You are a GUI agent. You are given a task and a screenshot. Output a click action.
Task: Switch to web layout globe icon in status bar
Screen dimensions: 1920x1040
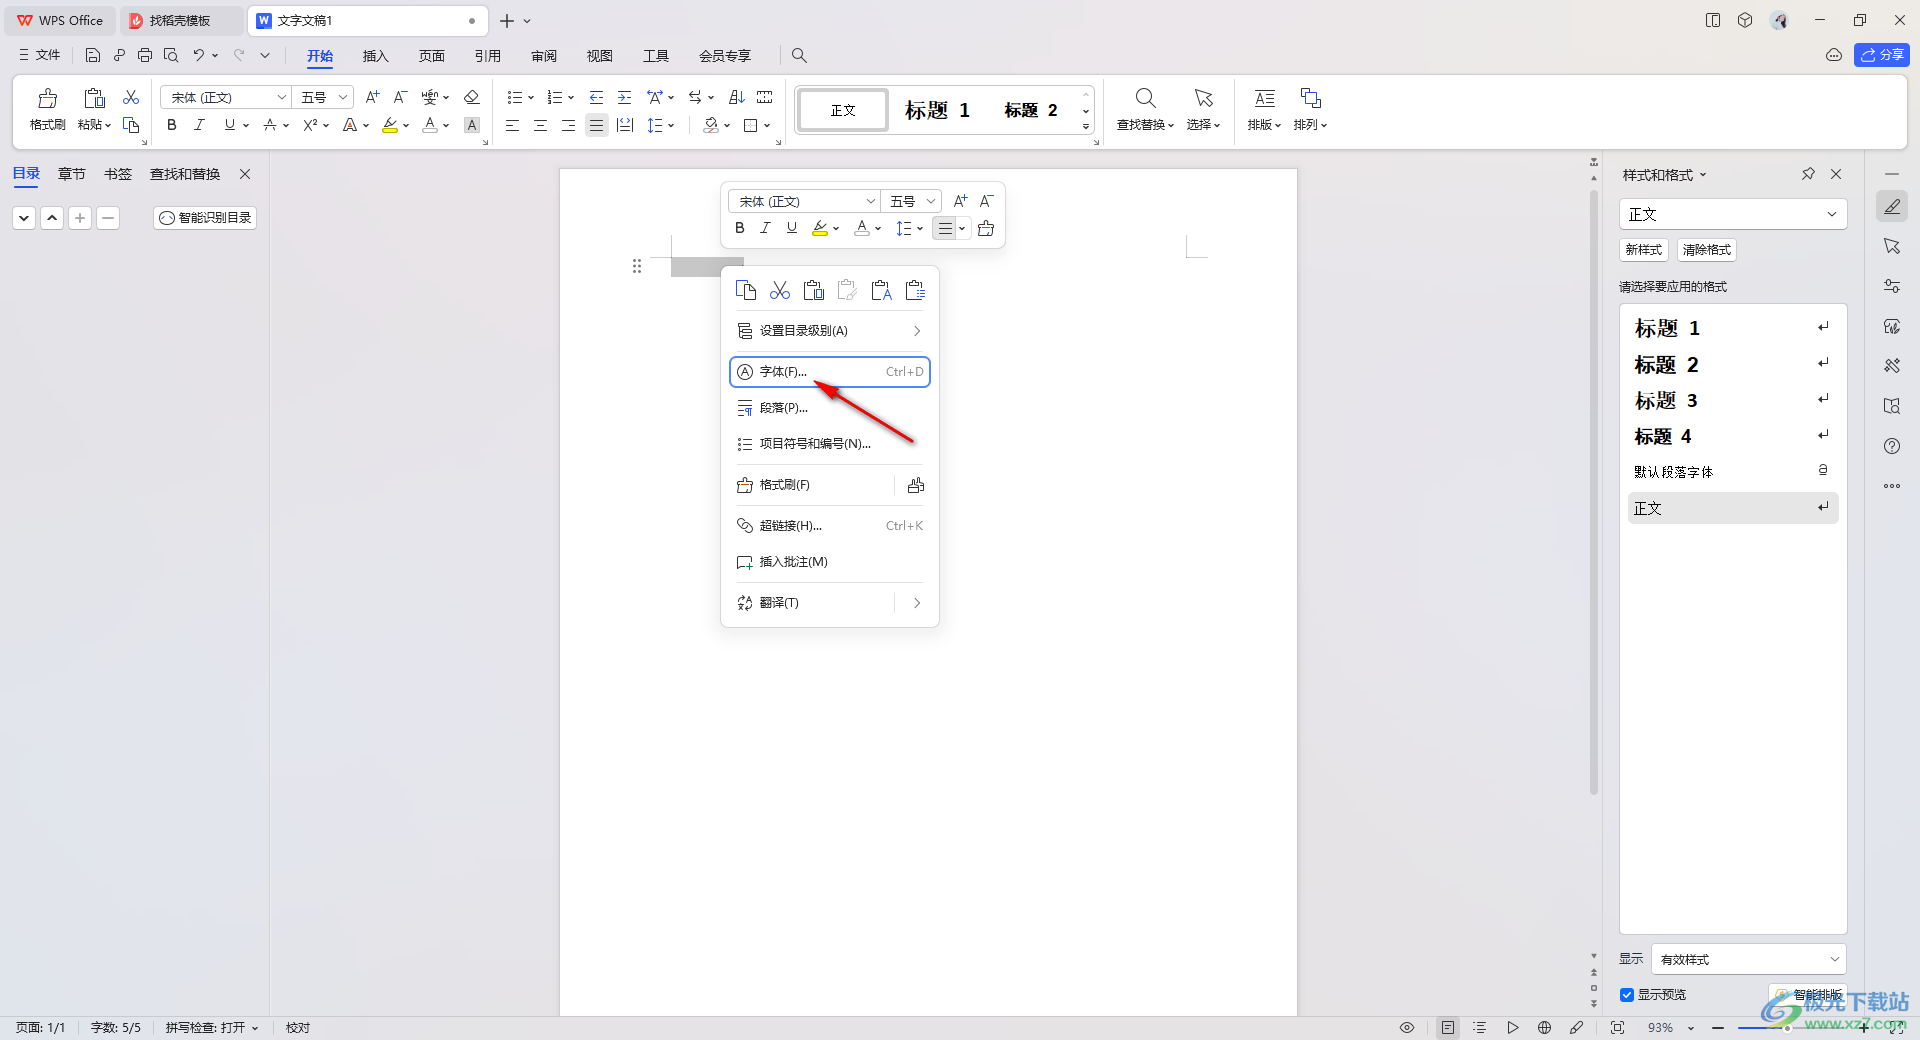(x=1545, y=1027)
